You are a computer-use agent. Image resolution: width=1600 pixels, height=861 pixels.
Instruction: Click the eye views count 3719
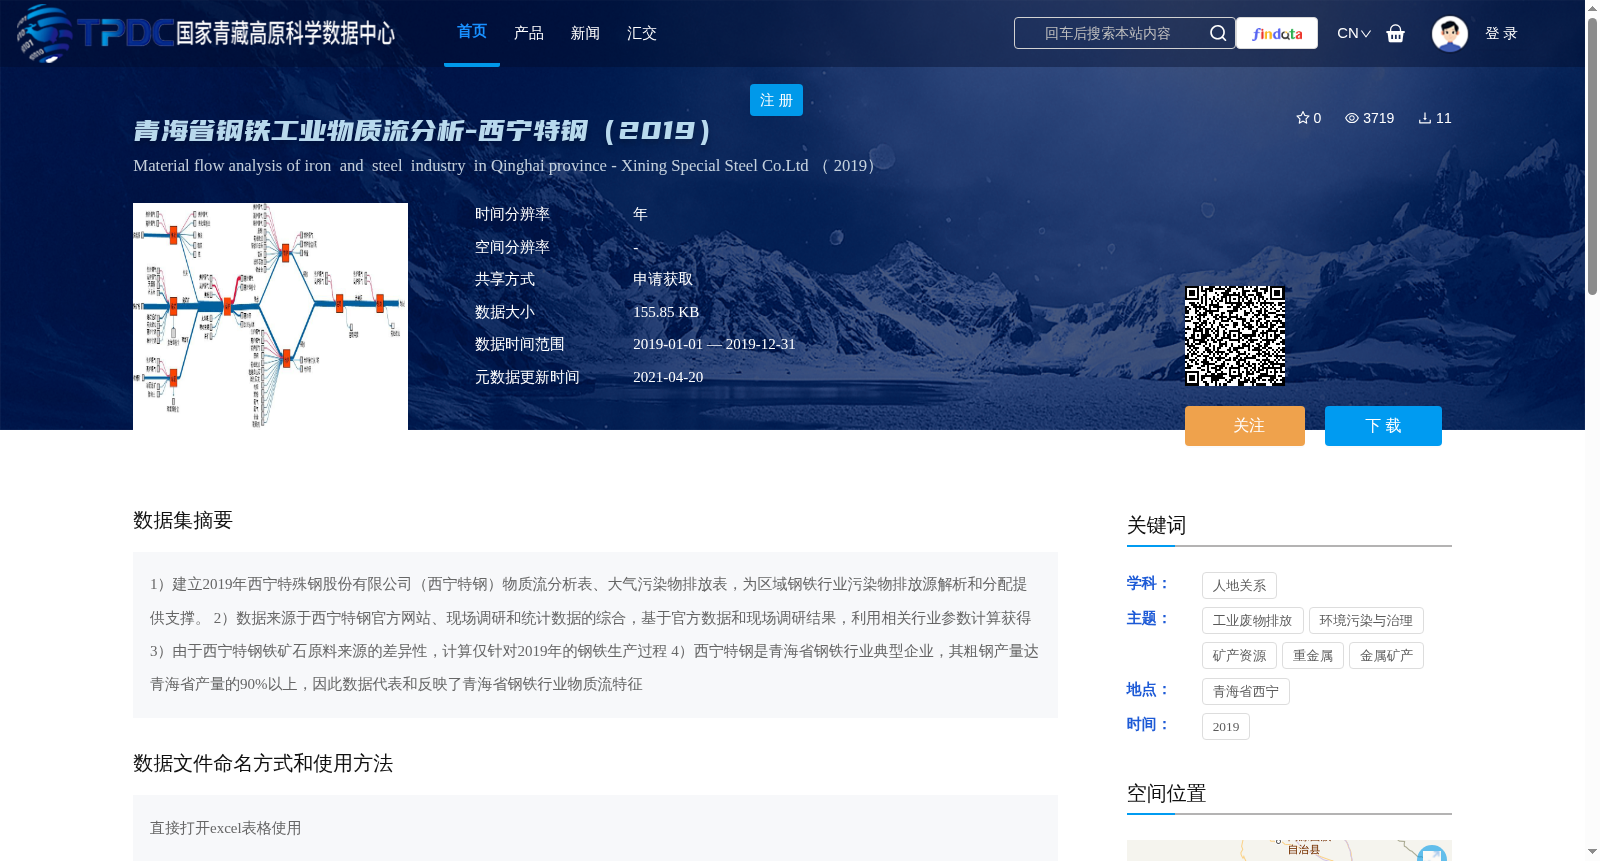coord(1369,118)
